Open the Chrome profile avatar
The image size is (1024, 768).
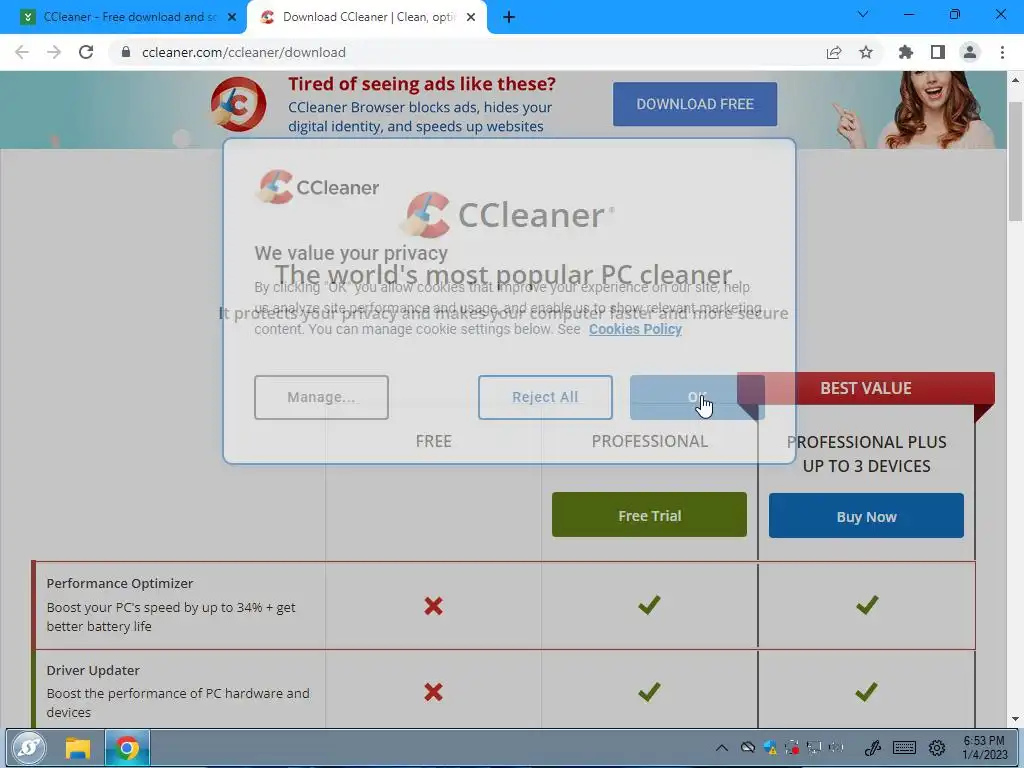pos(970,52)
